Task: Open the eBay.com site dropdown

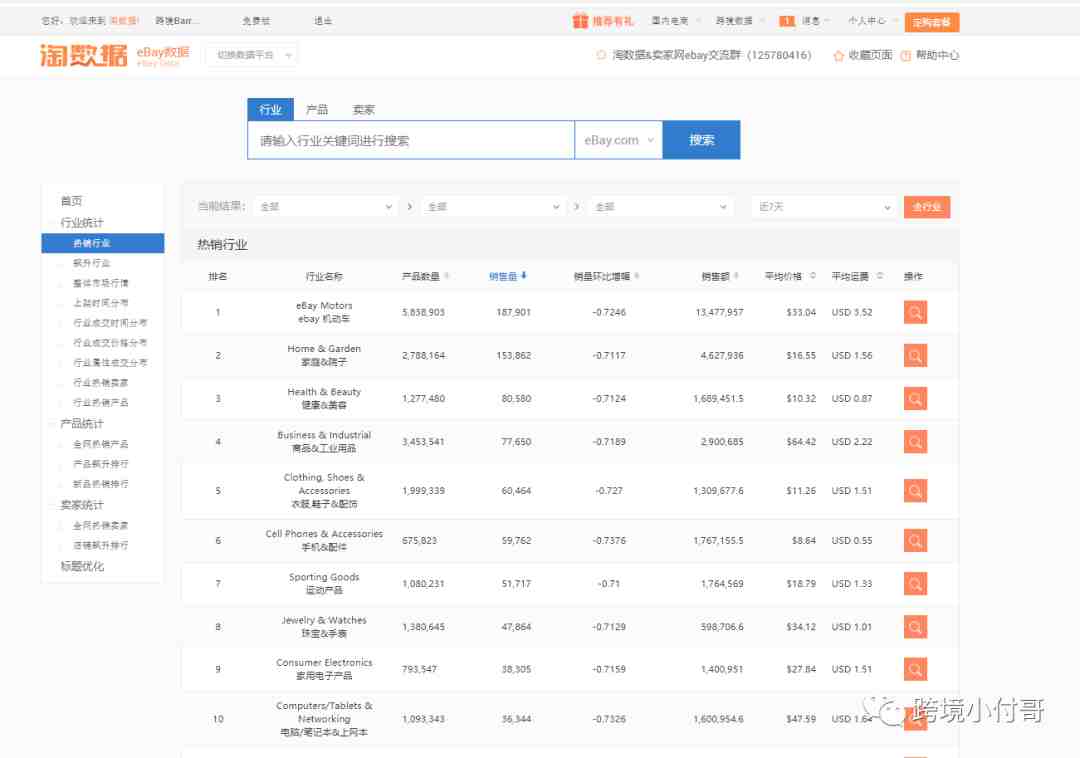Action: 618,140
